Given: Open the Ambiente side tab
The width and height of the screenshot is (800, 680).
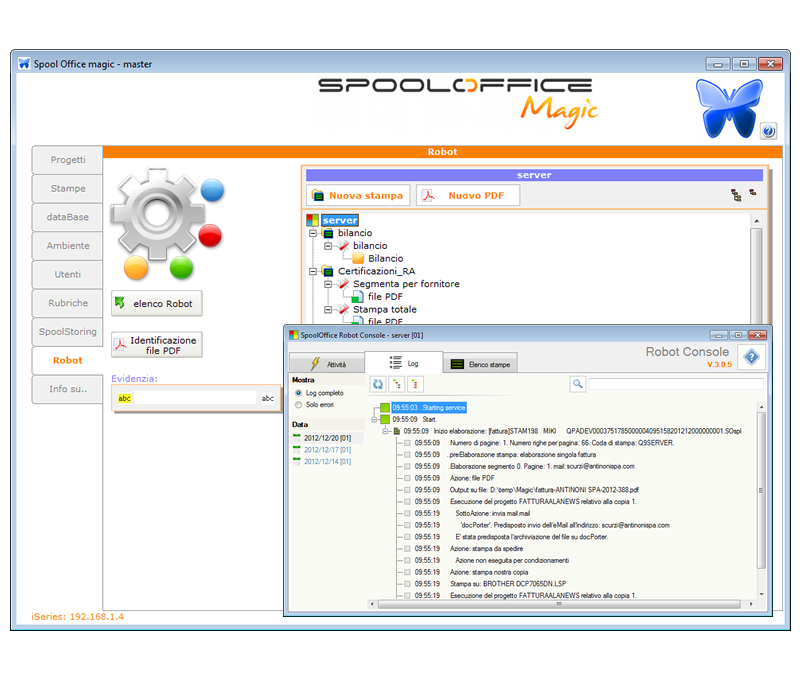Looking at the screenshot, I should (x=67, y=246).
